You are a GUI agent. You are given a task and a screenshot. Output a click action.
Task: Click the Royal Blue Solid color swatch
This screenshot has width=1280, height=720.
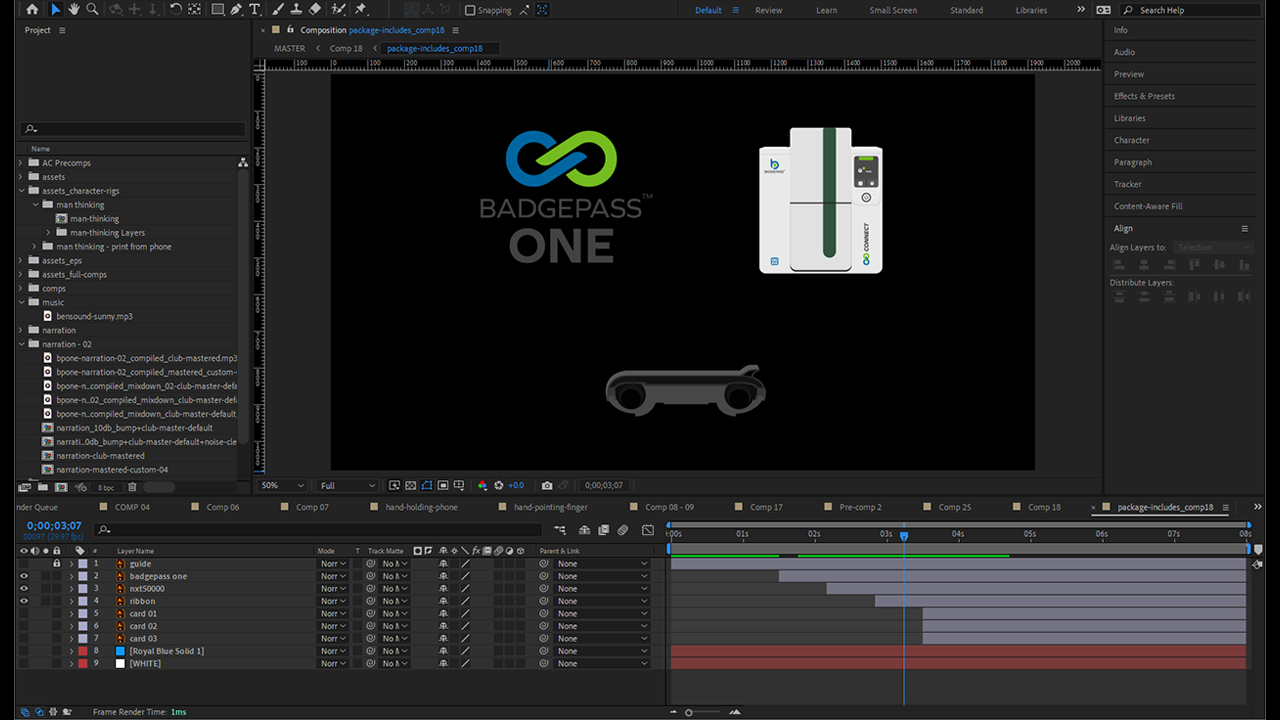tap(120, 651)
